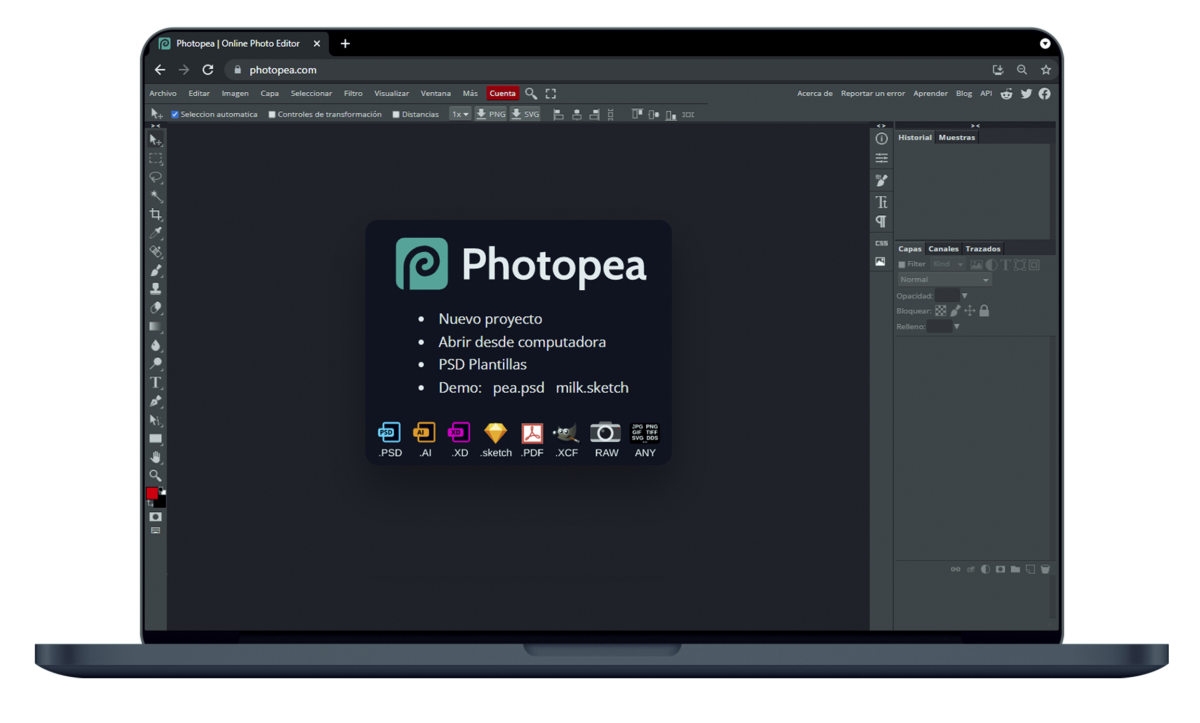Select the Magic Wand tool
1200x723 pixels.
(x=155, y=196)
